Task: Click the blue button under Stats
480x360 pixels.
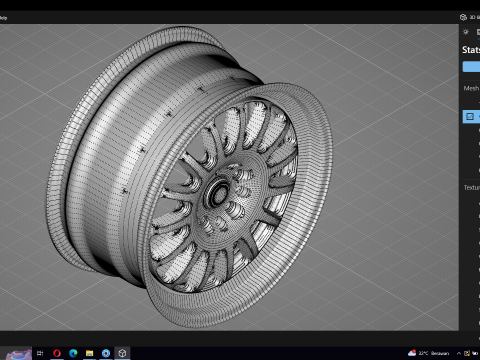Action: (x=471, y=67)
